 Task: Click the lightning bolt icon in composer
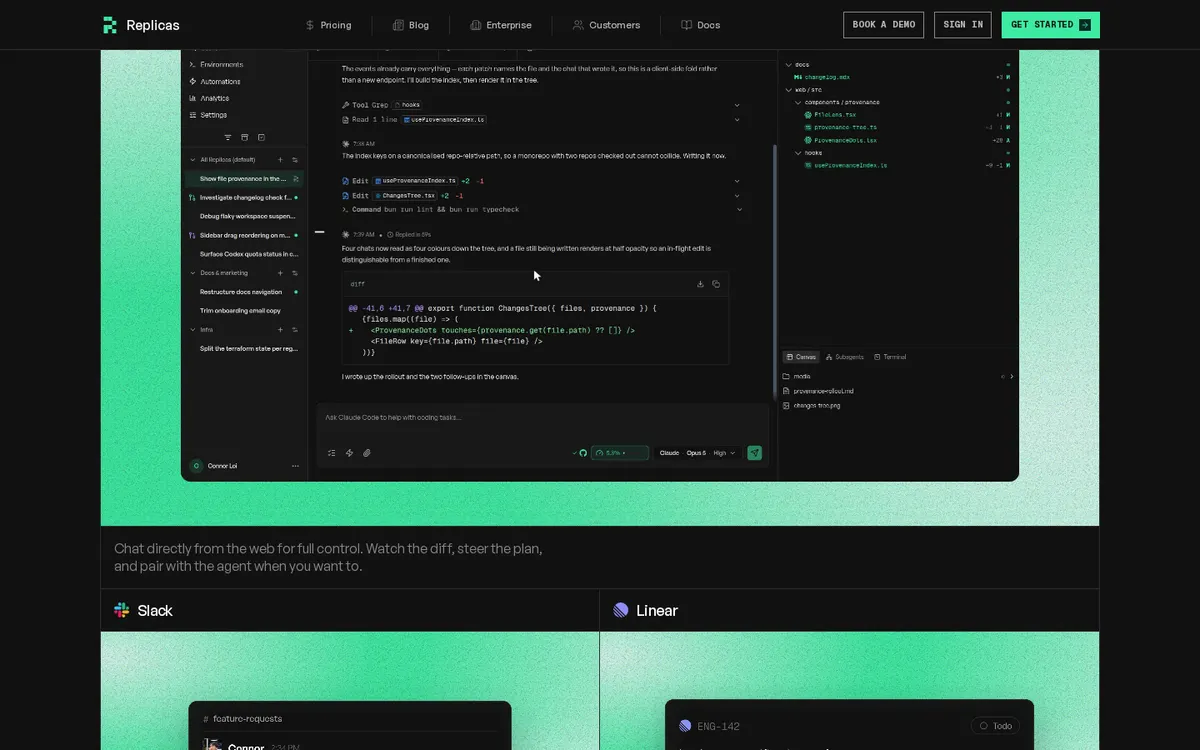(349, 453)
